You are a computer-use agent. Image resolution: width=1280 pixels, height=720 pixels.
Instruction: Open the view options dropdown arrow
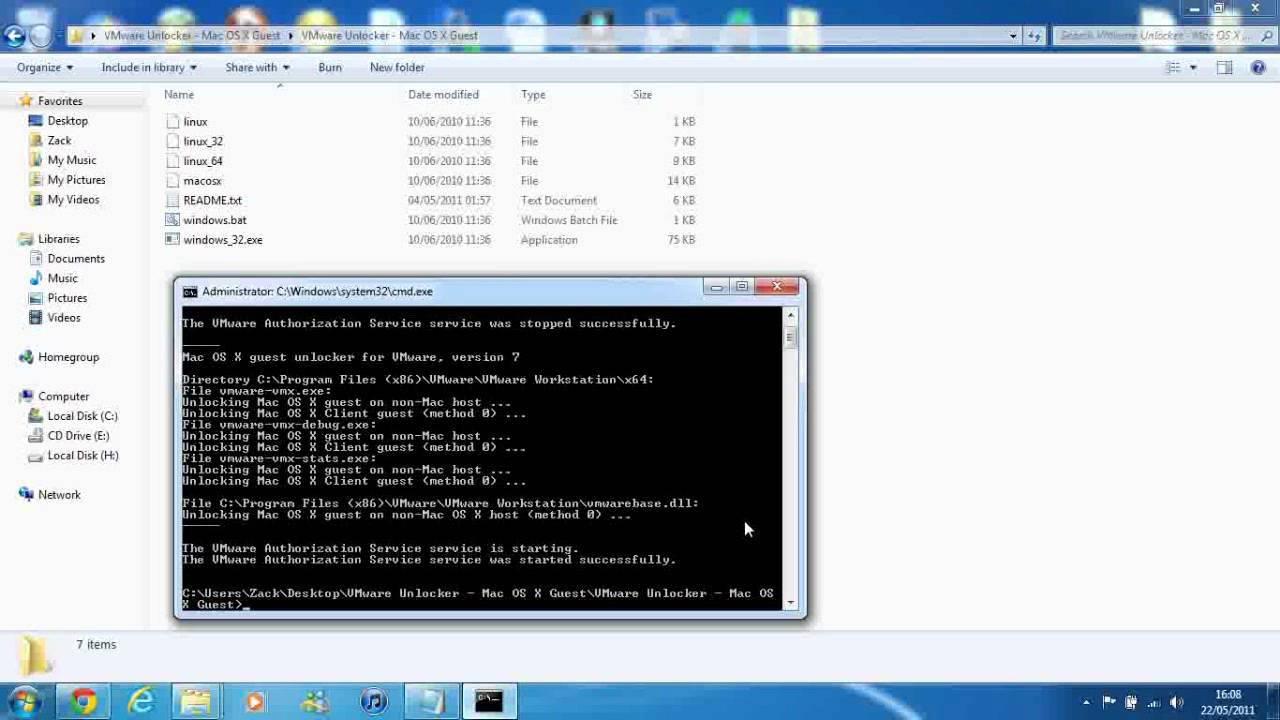tap(1193, 68)
